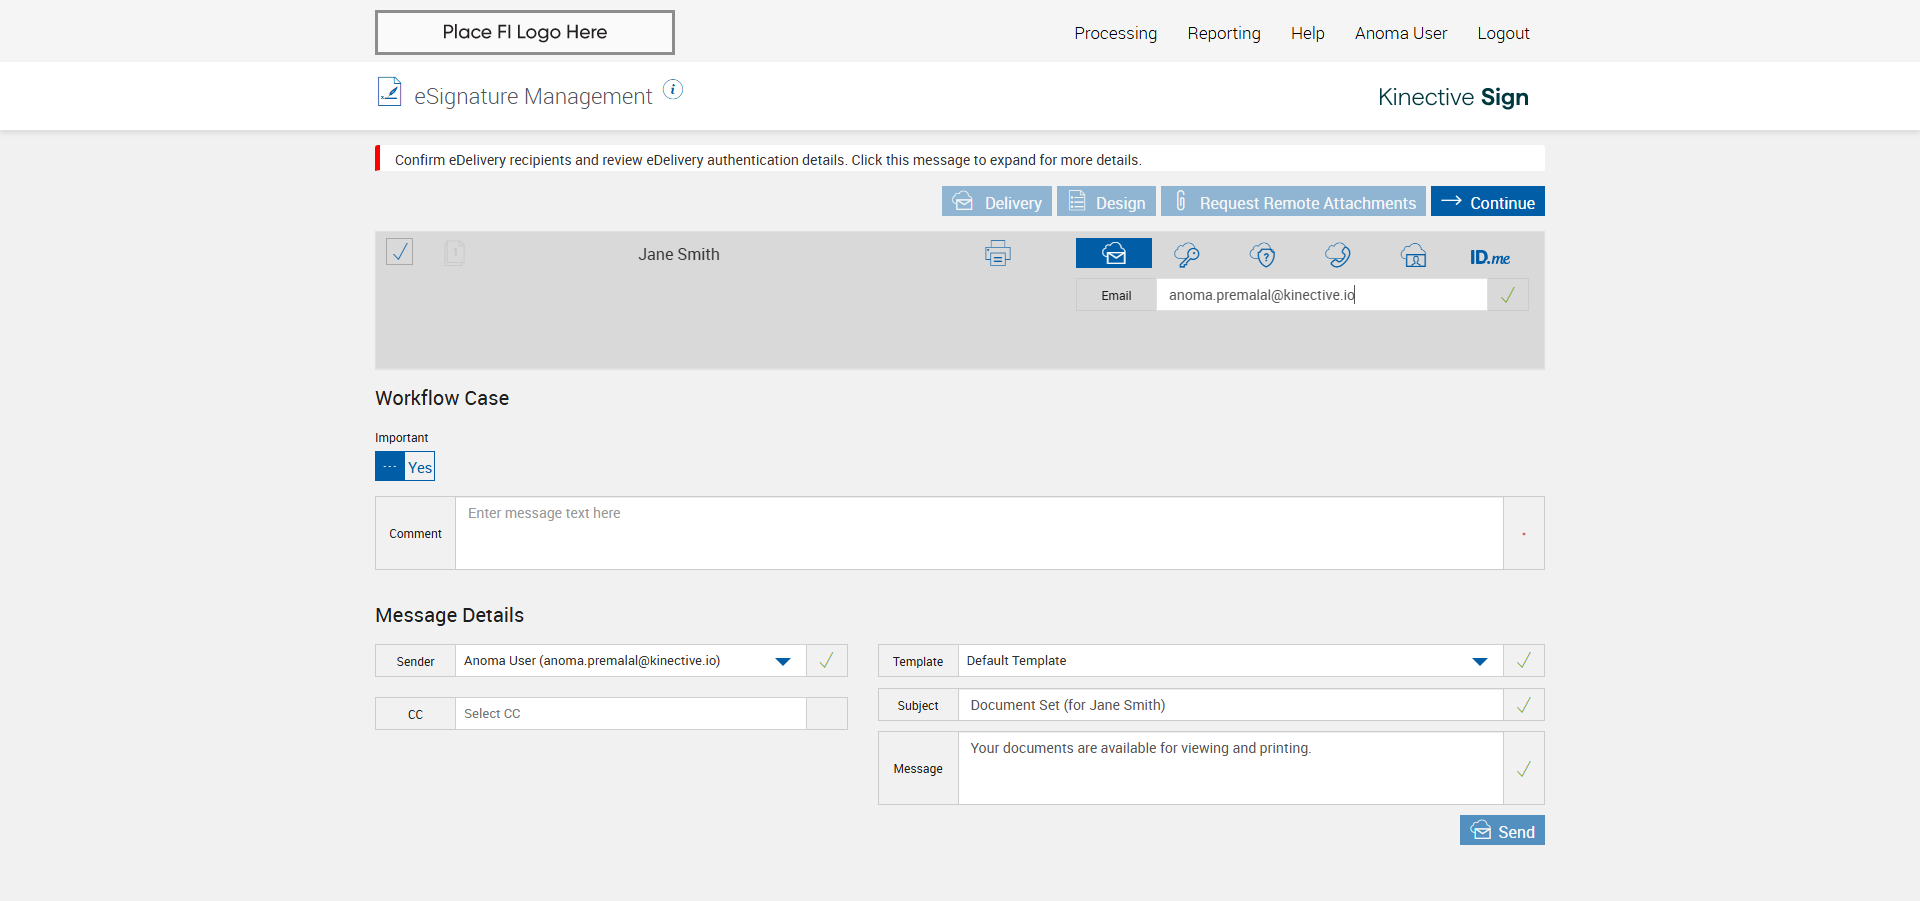Expand the Template dropdown
1920x901 pixels.
[x=1479, y=661]
